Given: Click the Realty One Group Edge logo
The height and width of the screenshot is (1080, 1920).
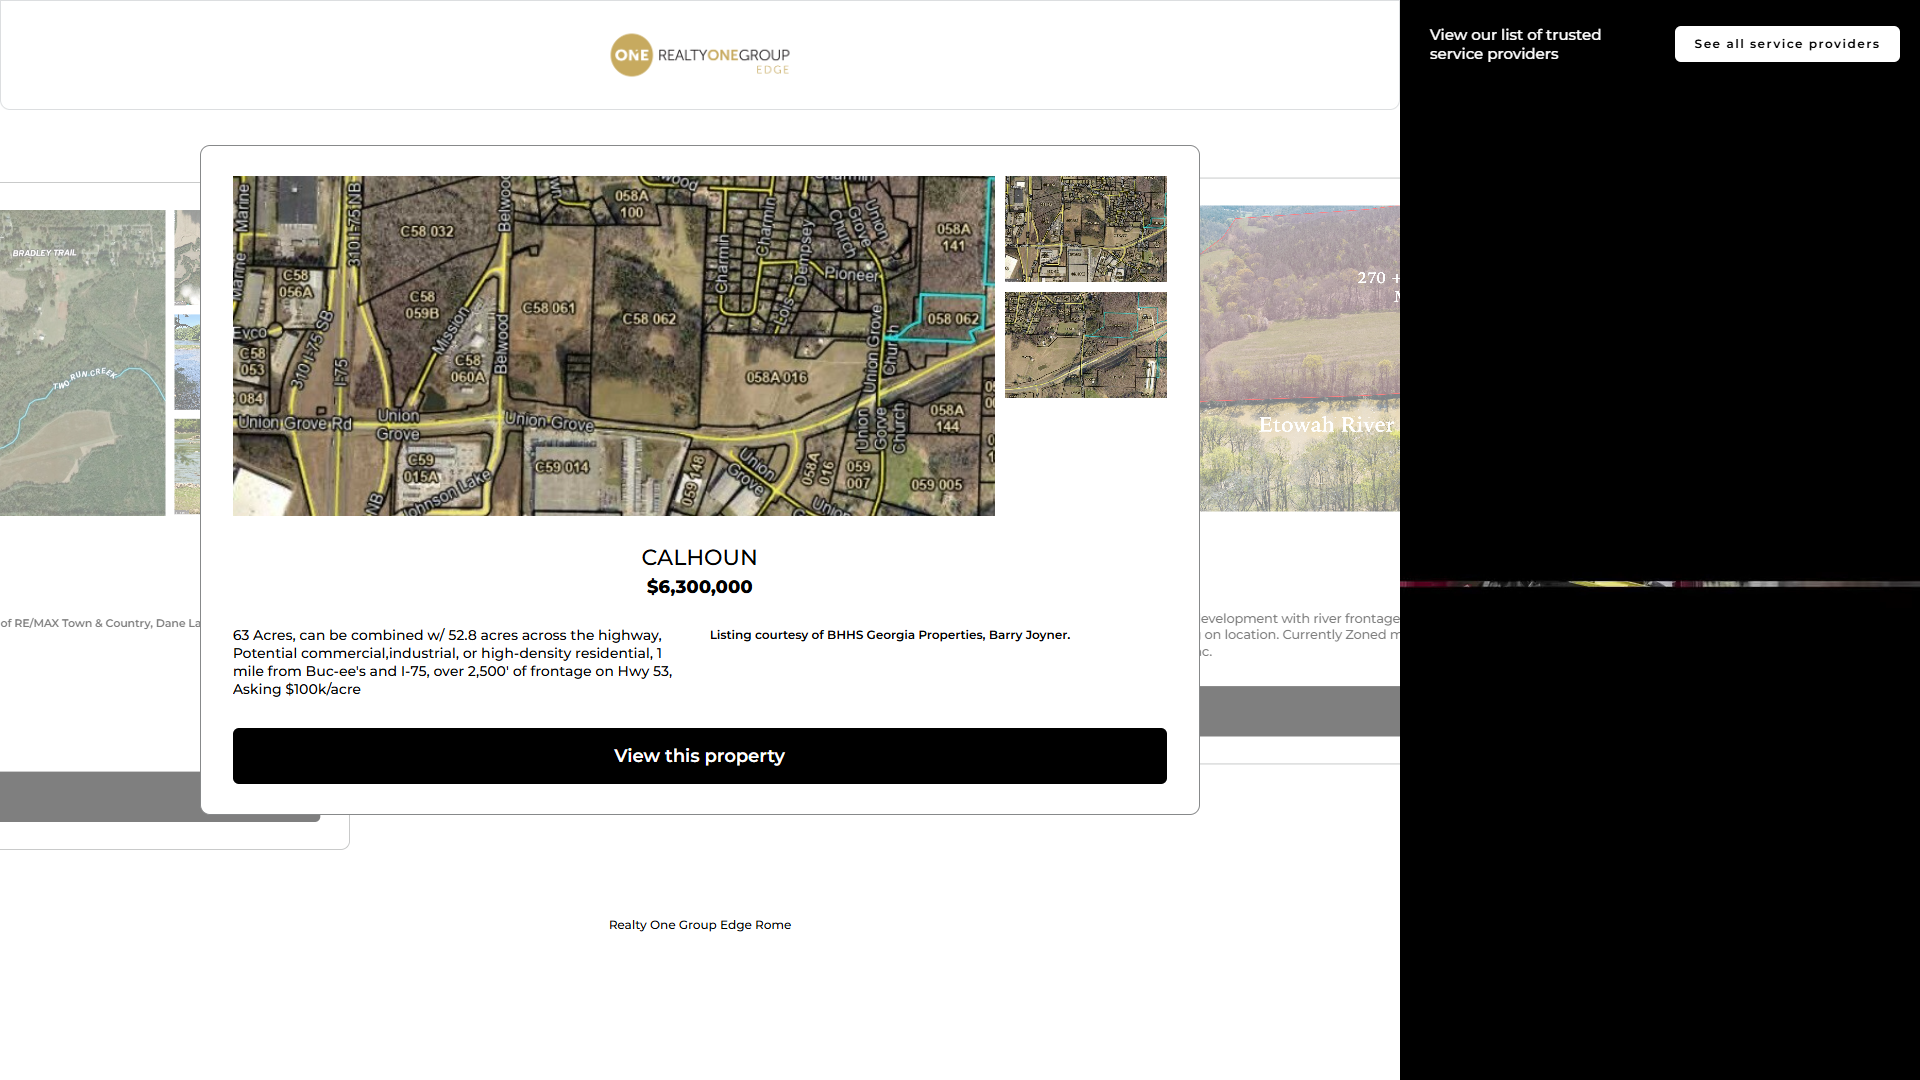Looking at the screenshot, I should click(x=700, y=55).
